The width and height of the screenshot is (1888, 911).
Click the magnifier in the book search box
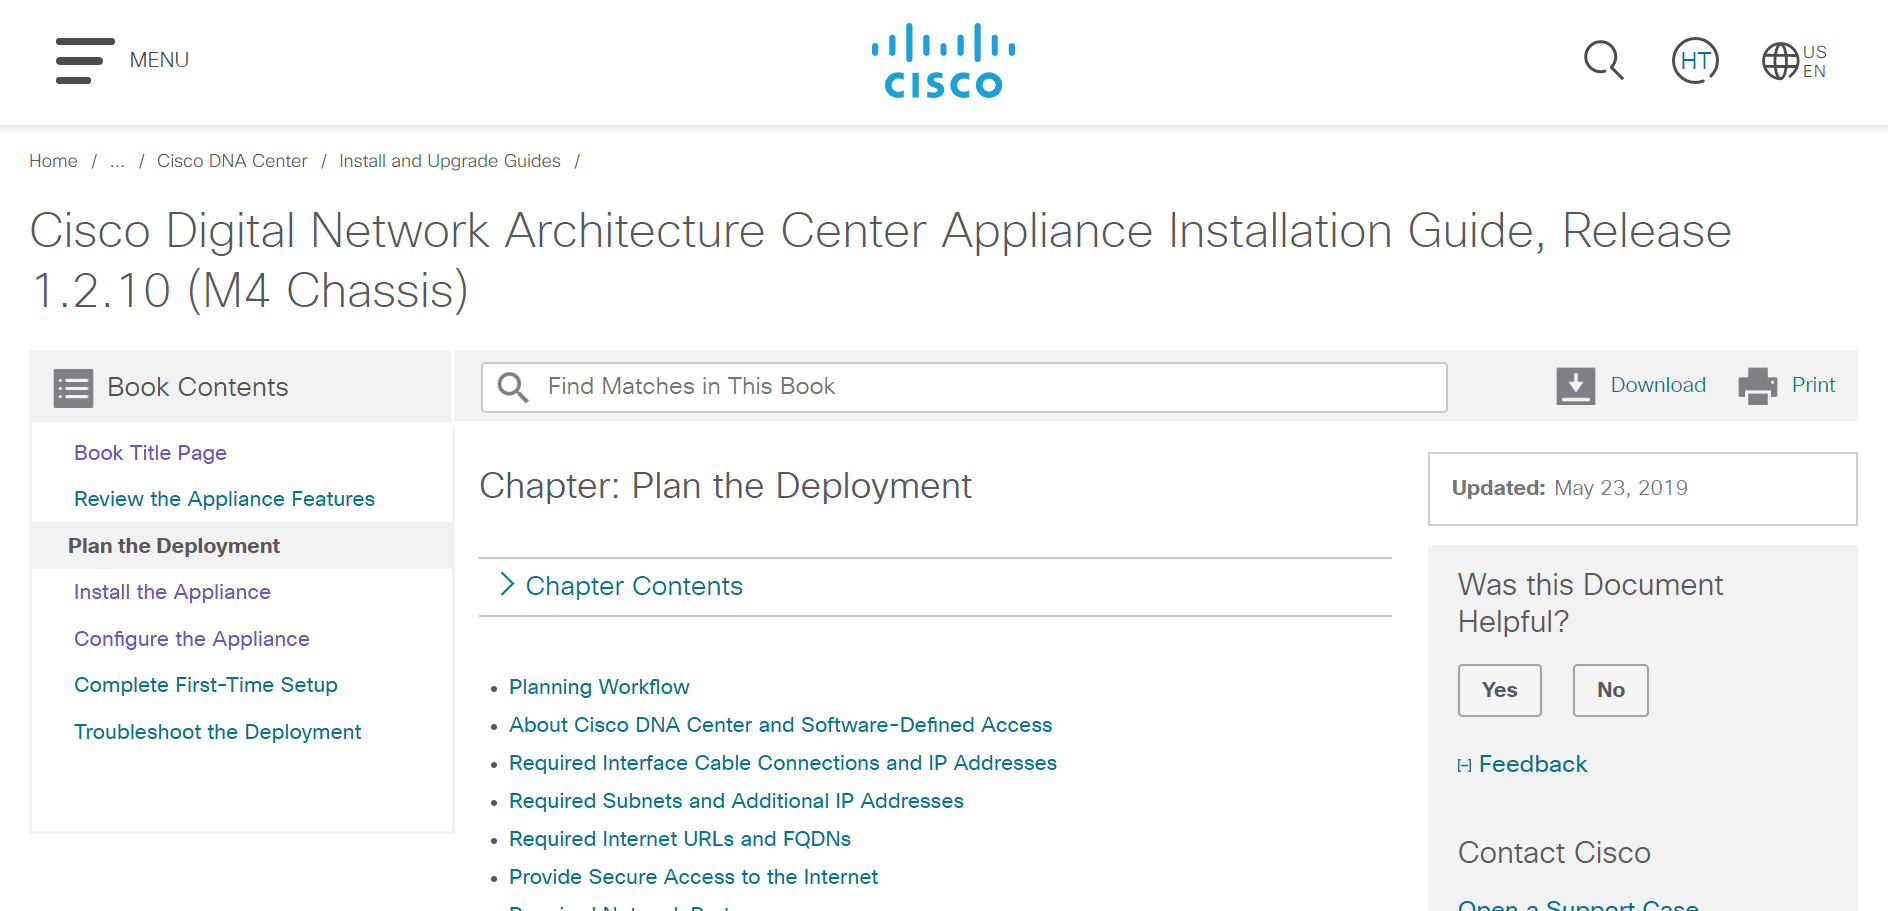(x=513, y=387)
